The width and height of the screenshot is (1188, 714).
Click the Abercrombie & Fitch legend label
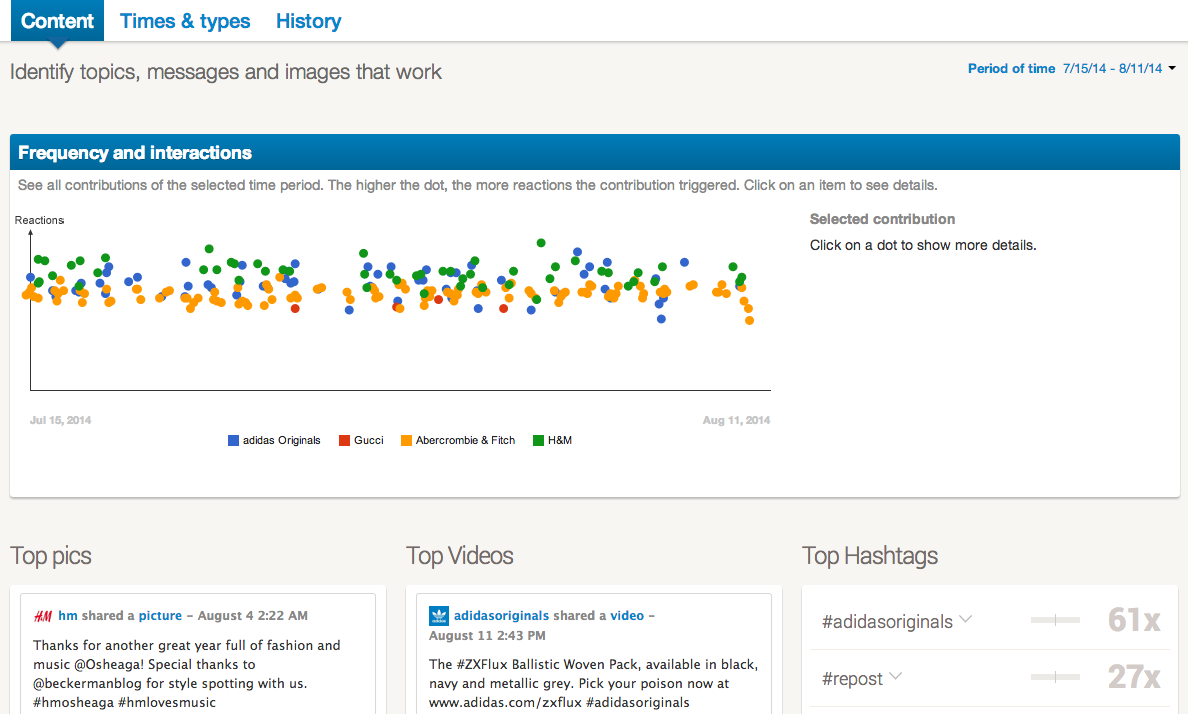(x=465, y=440)
